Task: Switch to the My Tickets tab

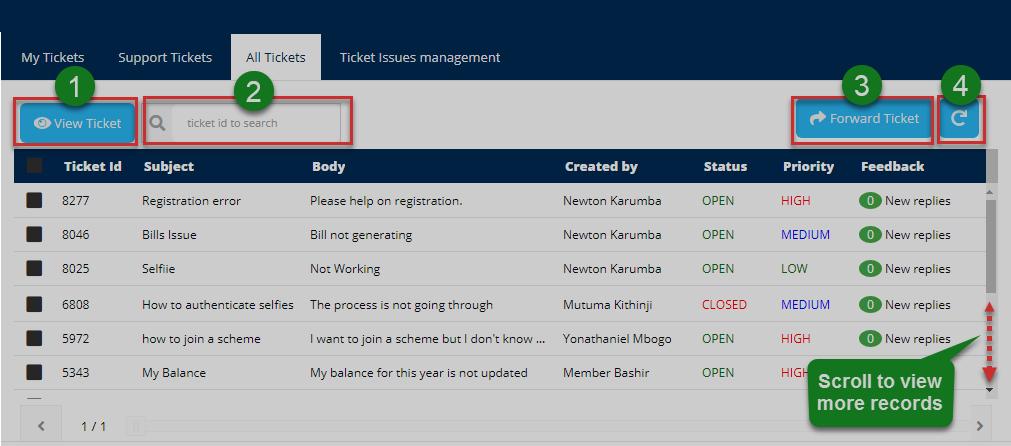Action: [53, 57]
